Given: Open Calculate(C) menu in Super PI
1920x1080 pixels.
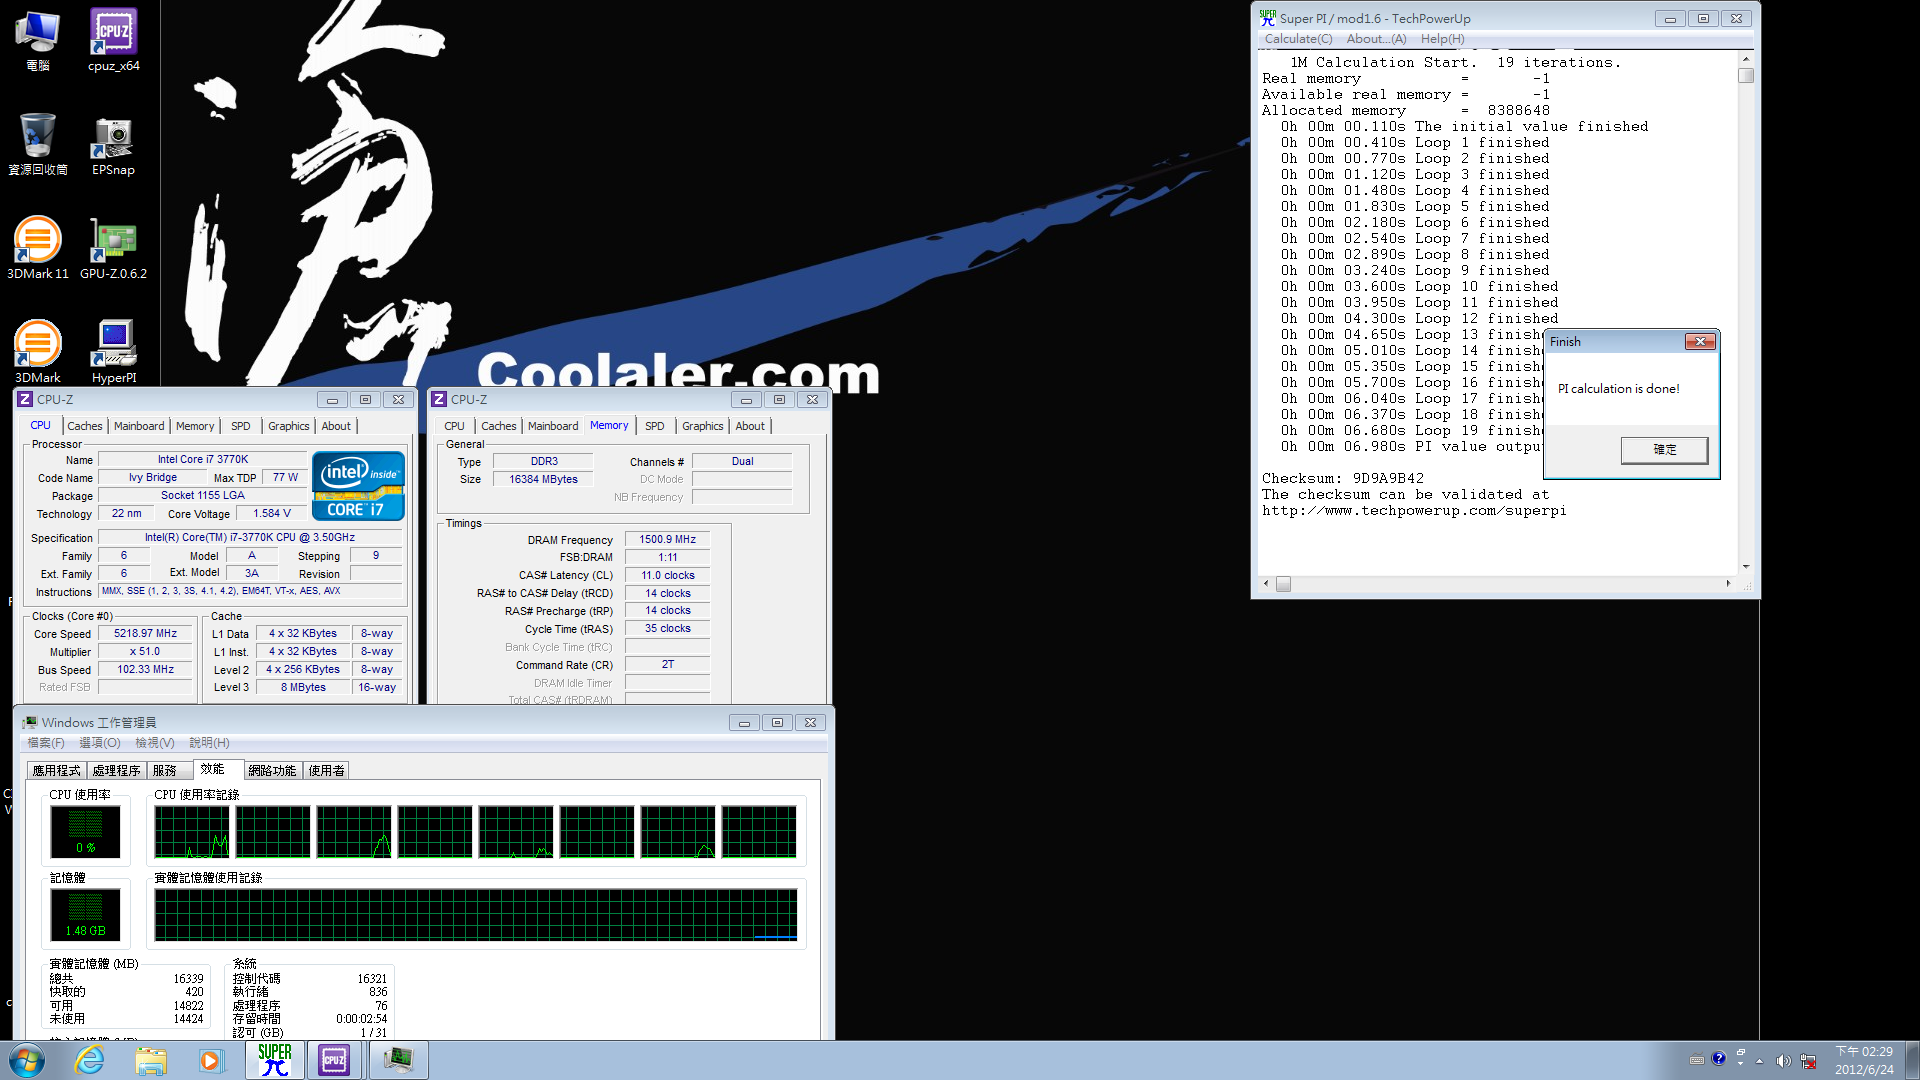Looking at the screenshot, I should click(1298, 39).
